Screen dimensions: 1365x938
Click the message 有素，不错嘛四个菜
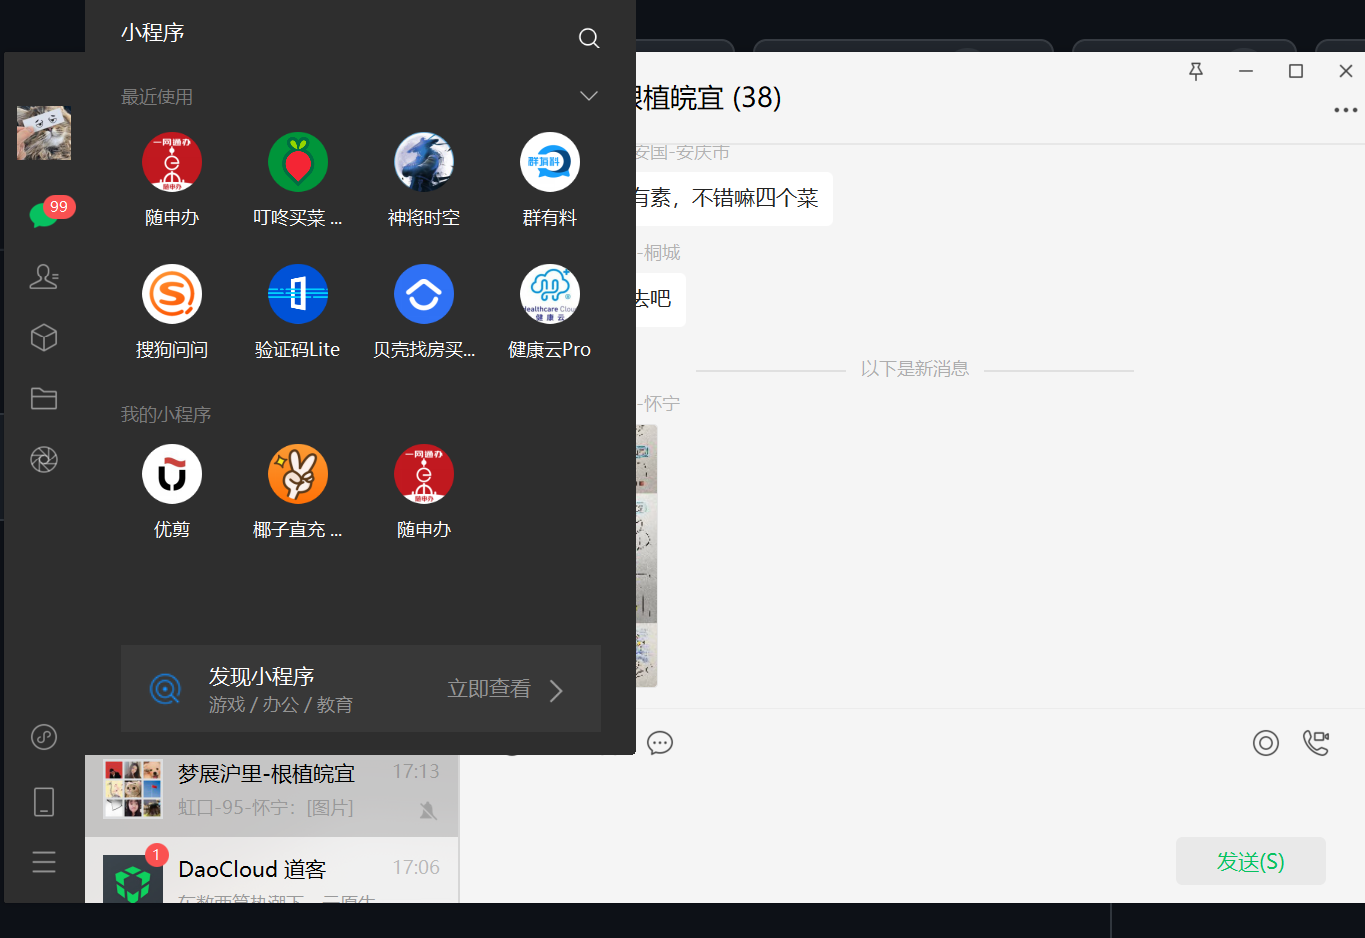click(735, 198)
